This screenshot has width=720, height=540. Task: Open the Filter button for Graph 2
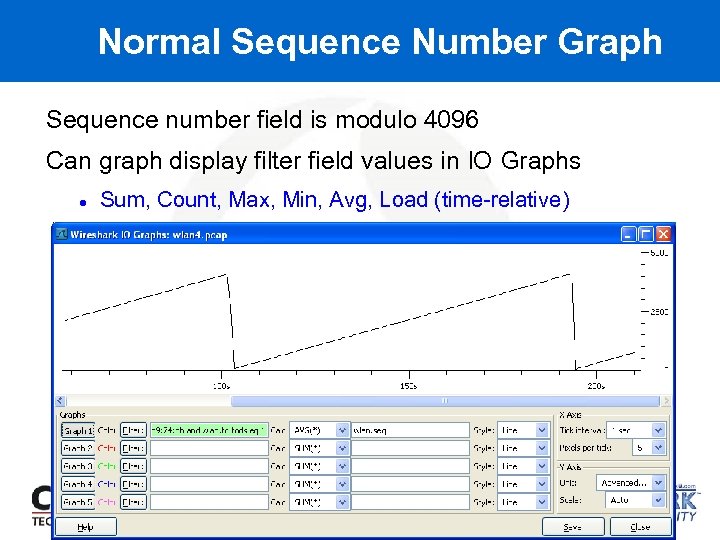[x=133, y=448]
